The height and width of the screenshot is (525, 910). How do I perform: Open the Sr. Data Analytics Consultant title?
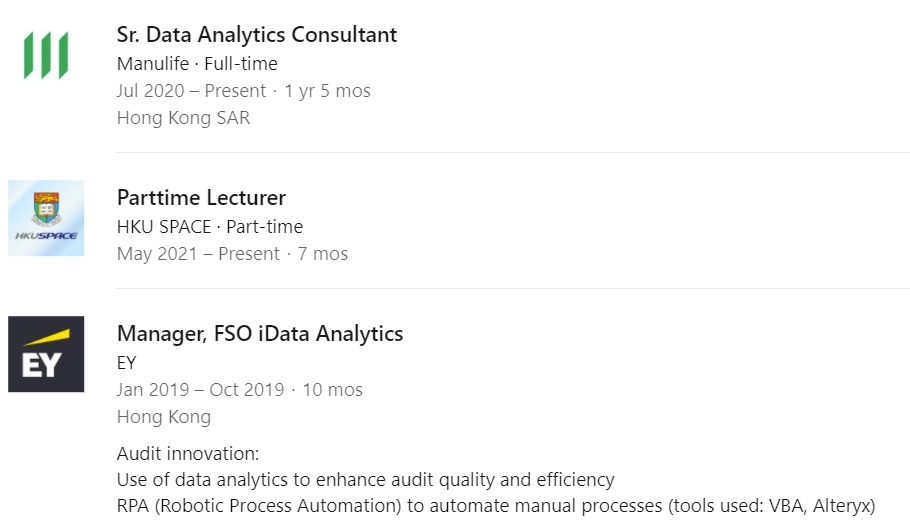pos(257,35)
